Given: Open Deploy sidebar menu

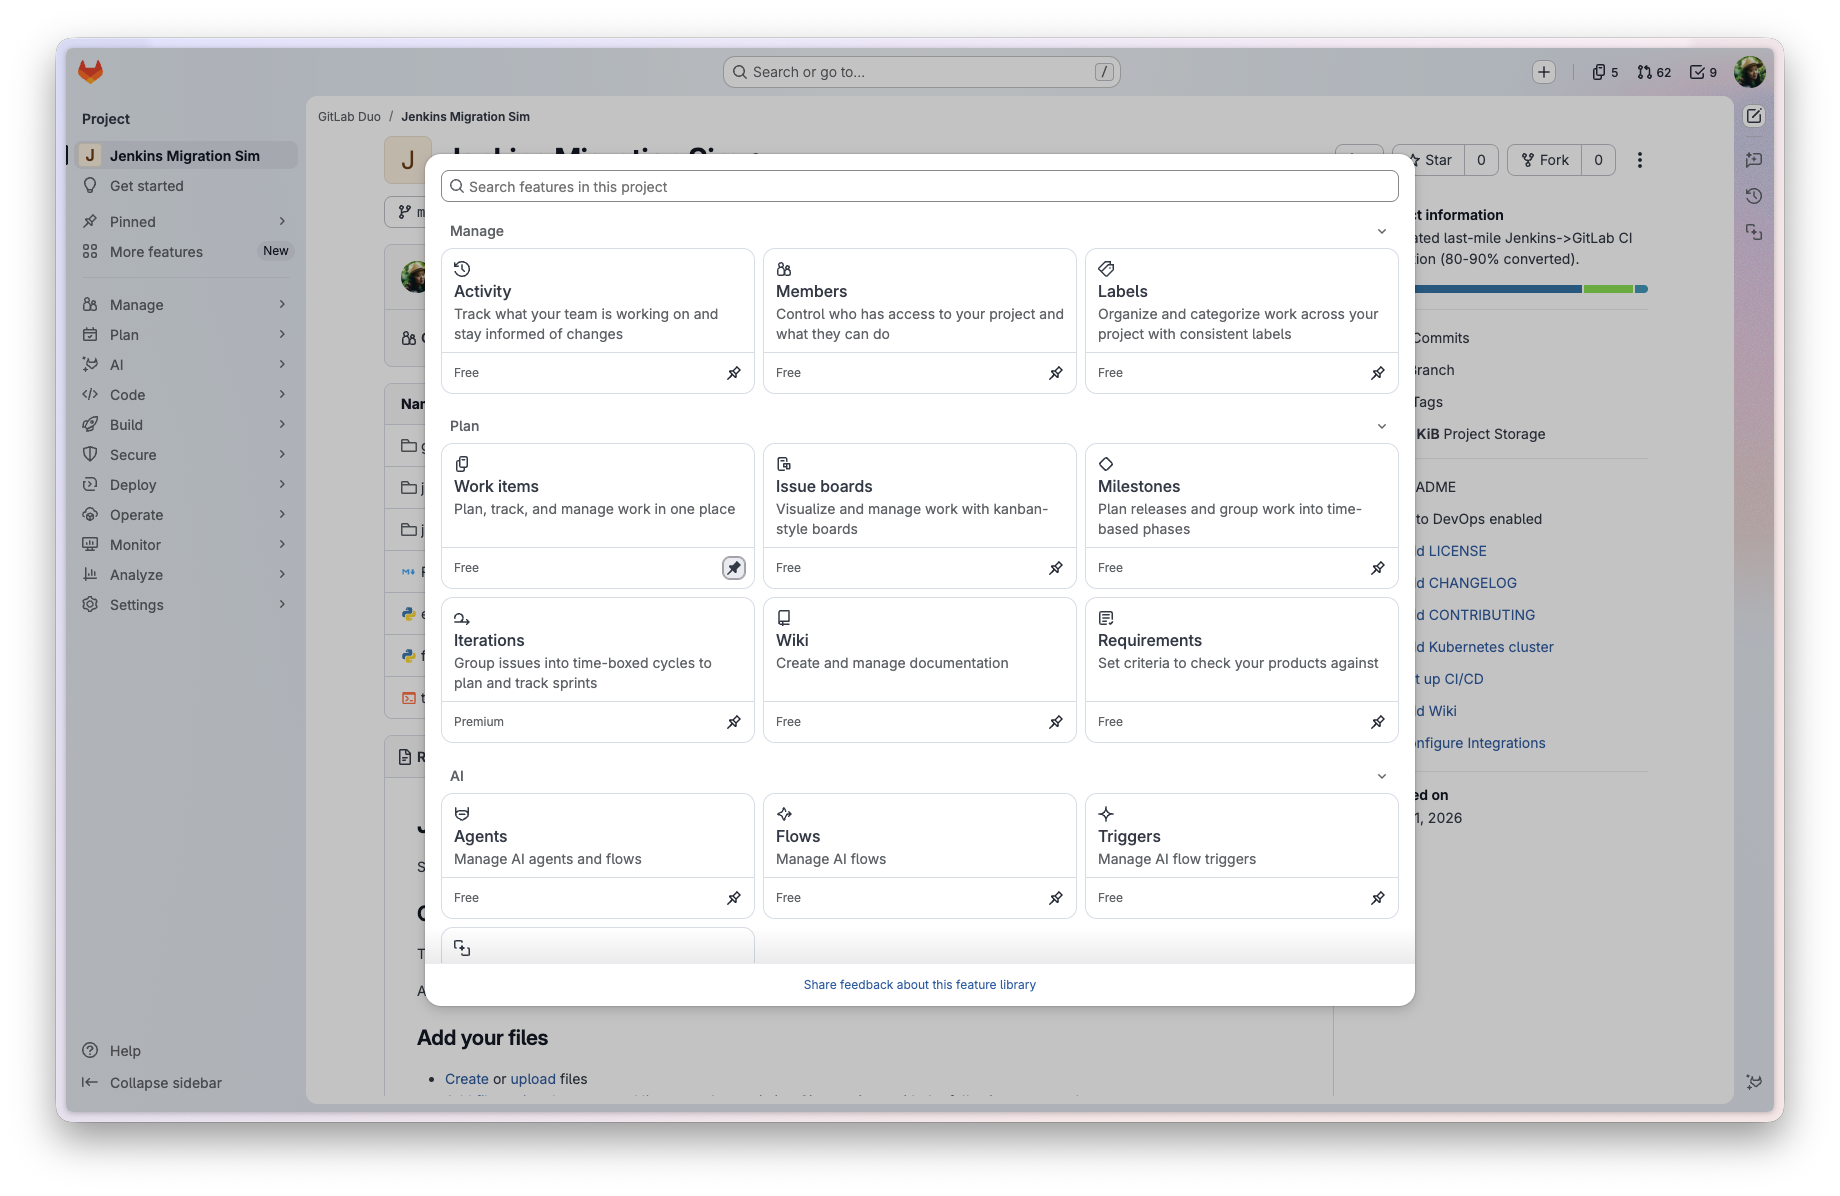Looking at the screenshot, I should 186,485.
